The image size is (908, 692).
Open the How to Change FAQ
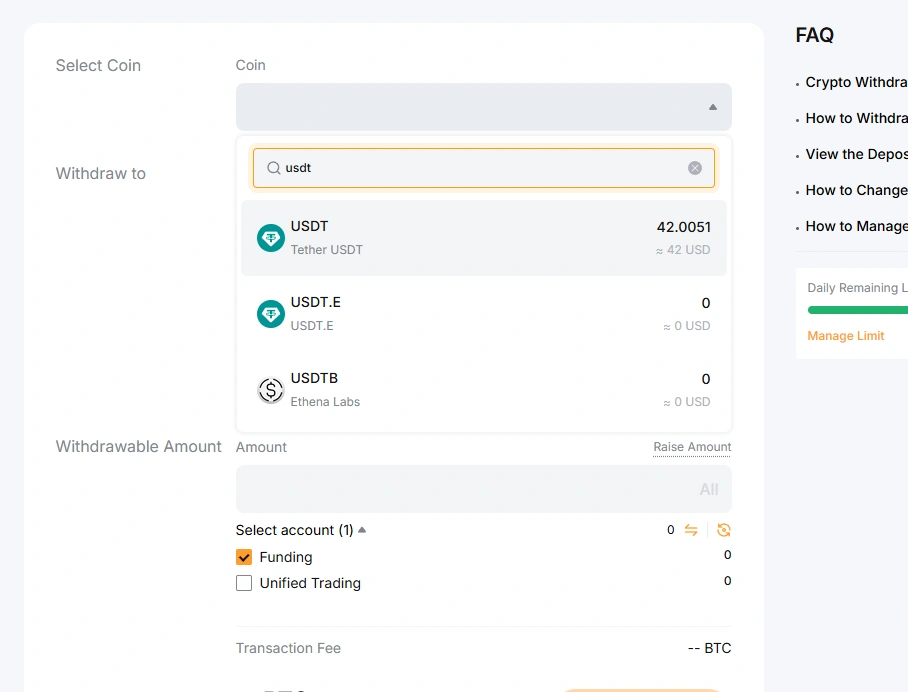coord(856,190)
